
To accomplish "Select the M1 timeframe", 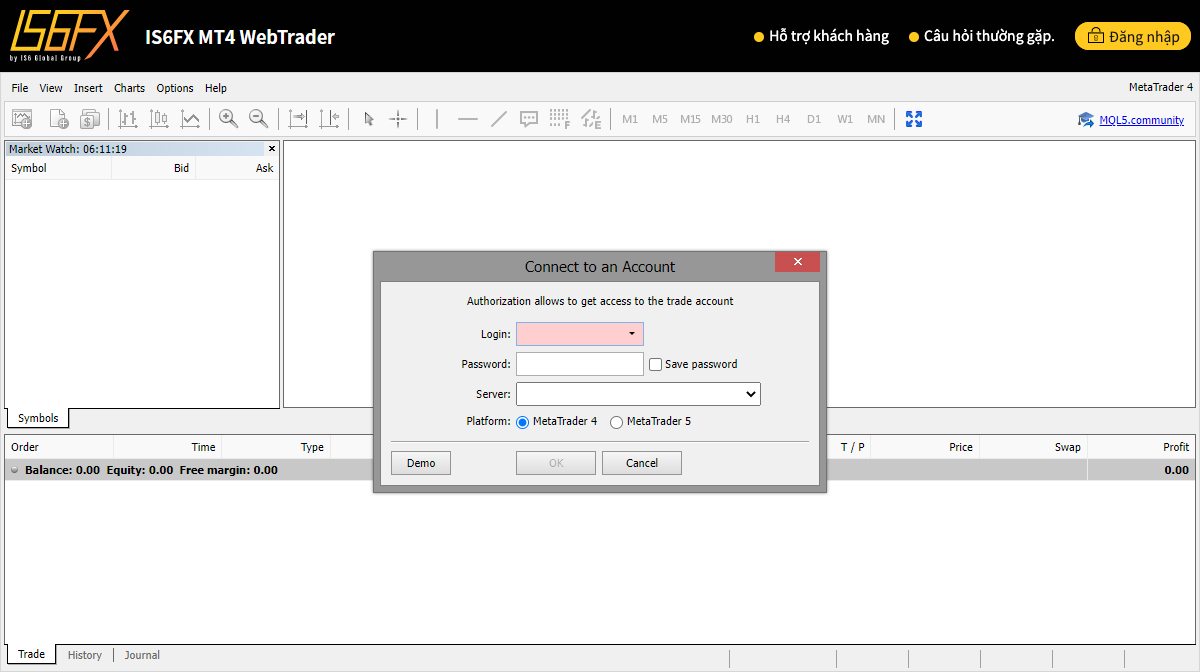I will (x=630, y=119).
